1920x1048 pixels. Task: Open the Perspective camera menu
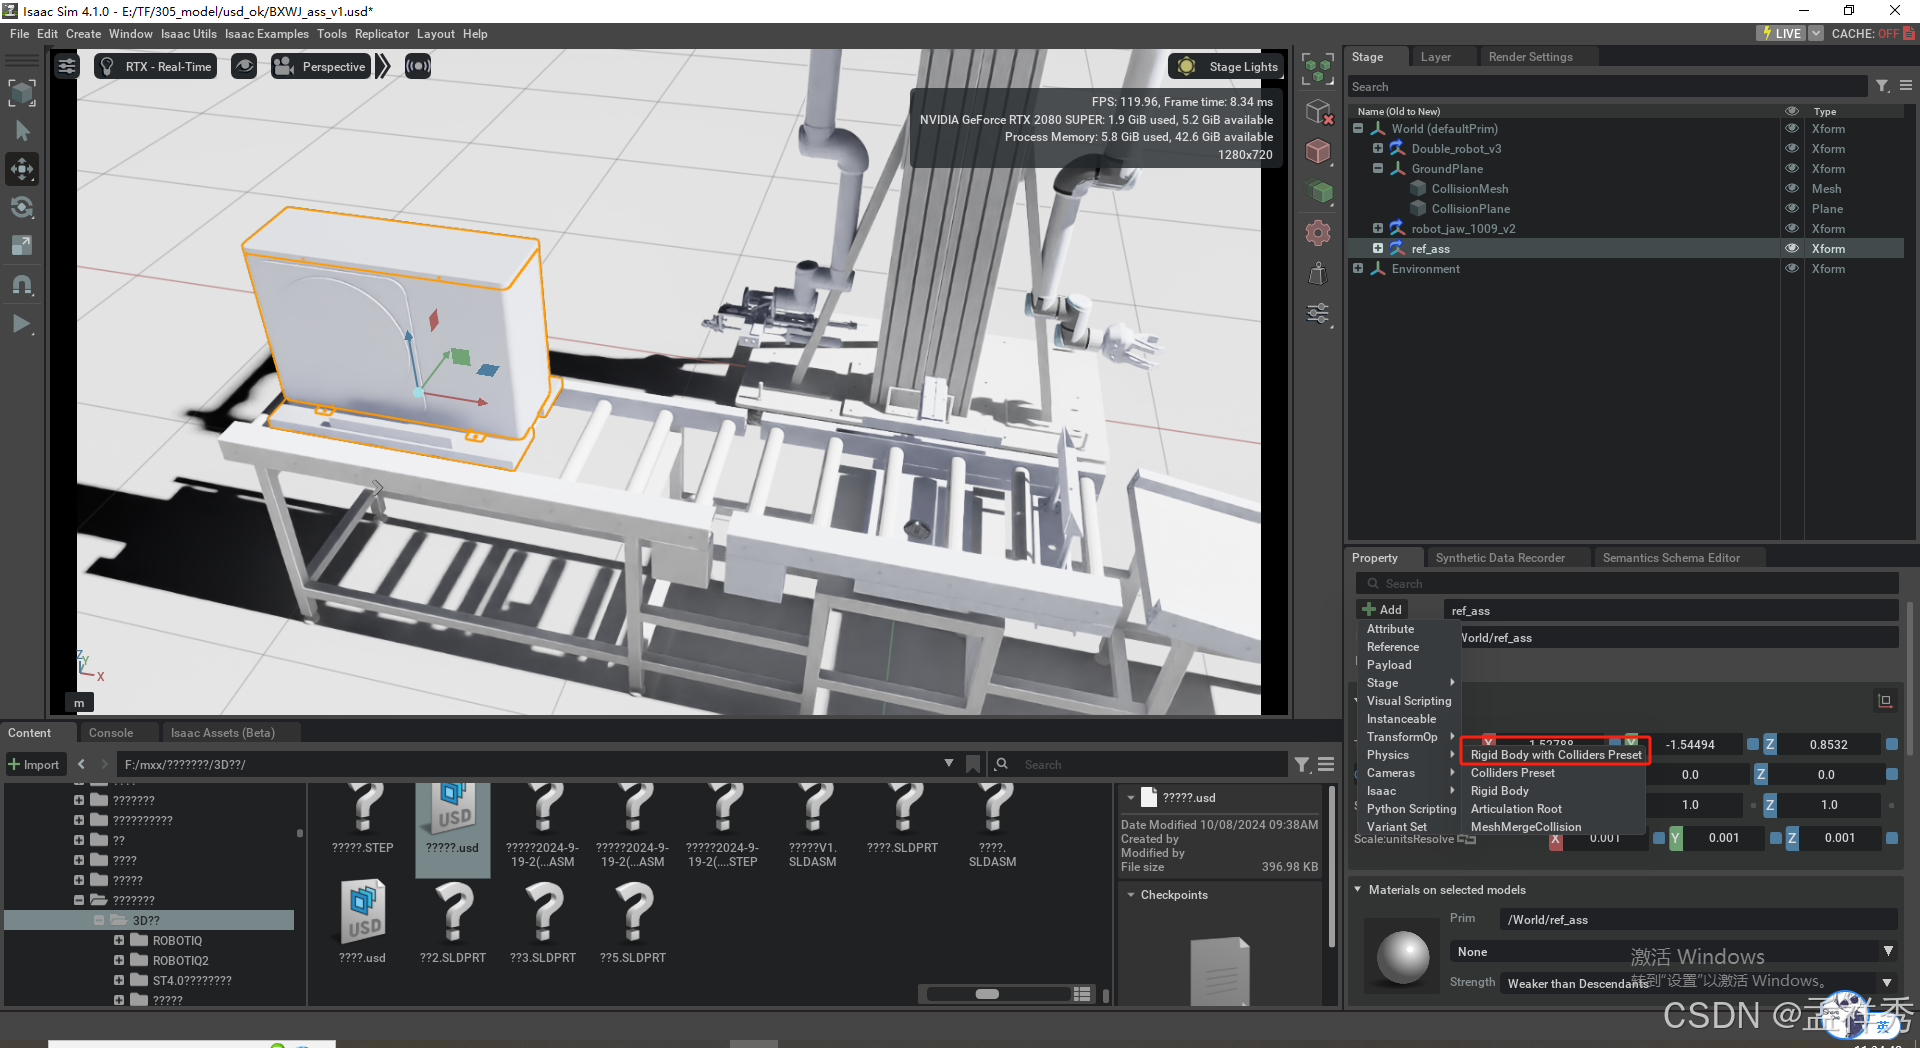pyautogui.click(x=321, y=67)
